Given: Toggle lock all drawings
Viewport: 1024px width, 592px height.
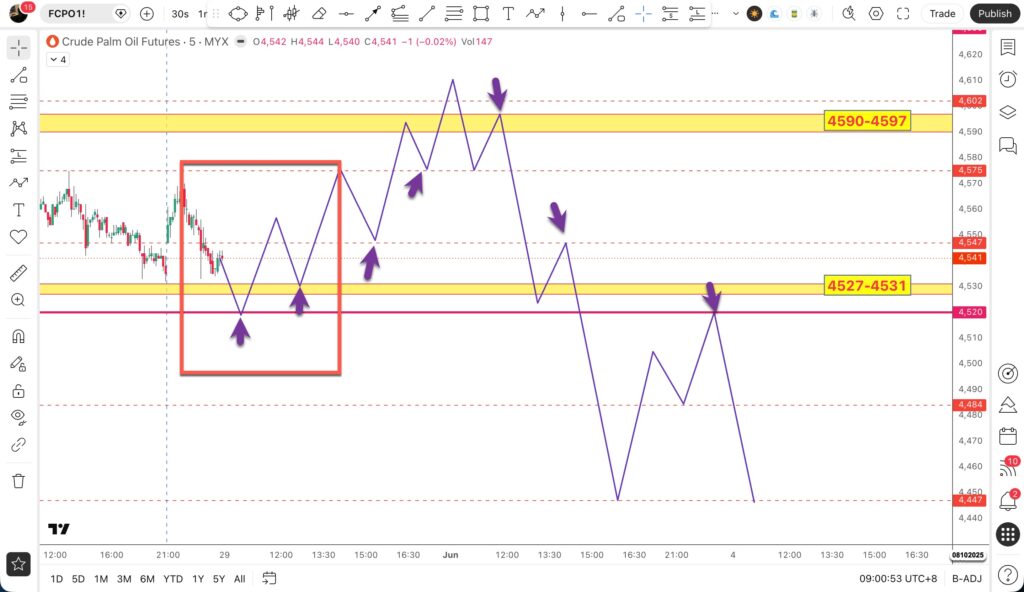Looking at the screenshot, I should (x=18, y=391).
